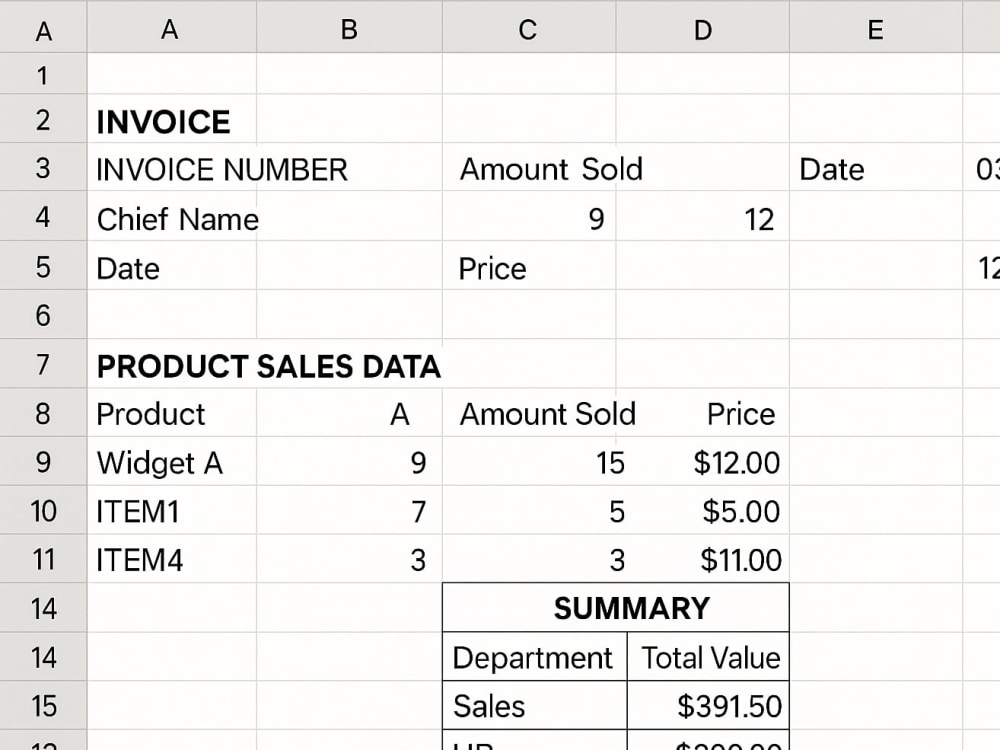This screenshot has width=1000, height=750.
Task: Select the row 6 header
Action: coord(43,315)
